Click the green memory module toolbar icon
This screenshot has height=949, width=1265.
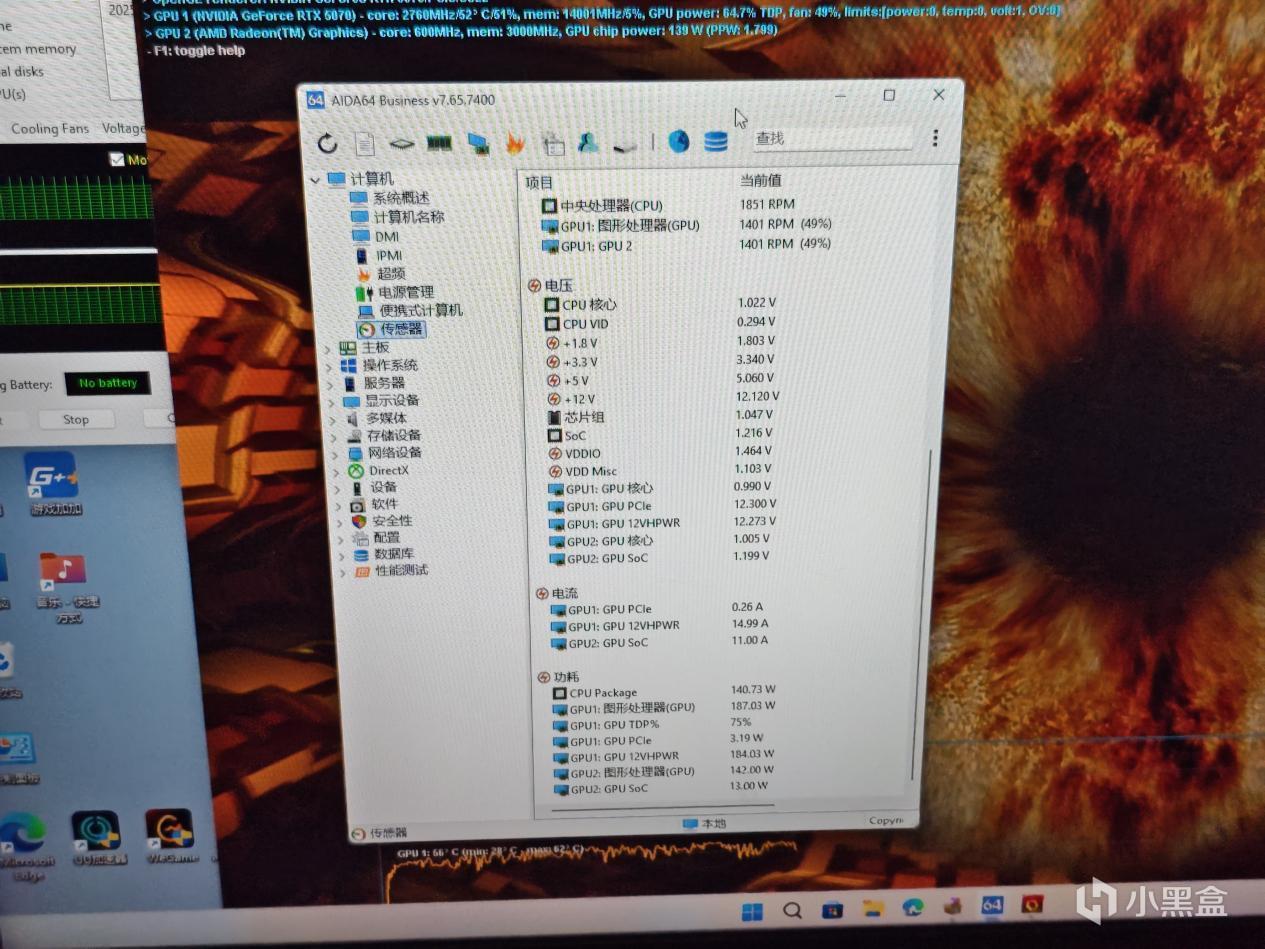439,143
